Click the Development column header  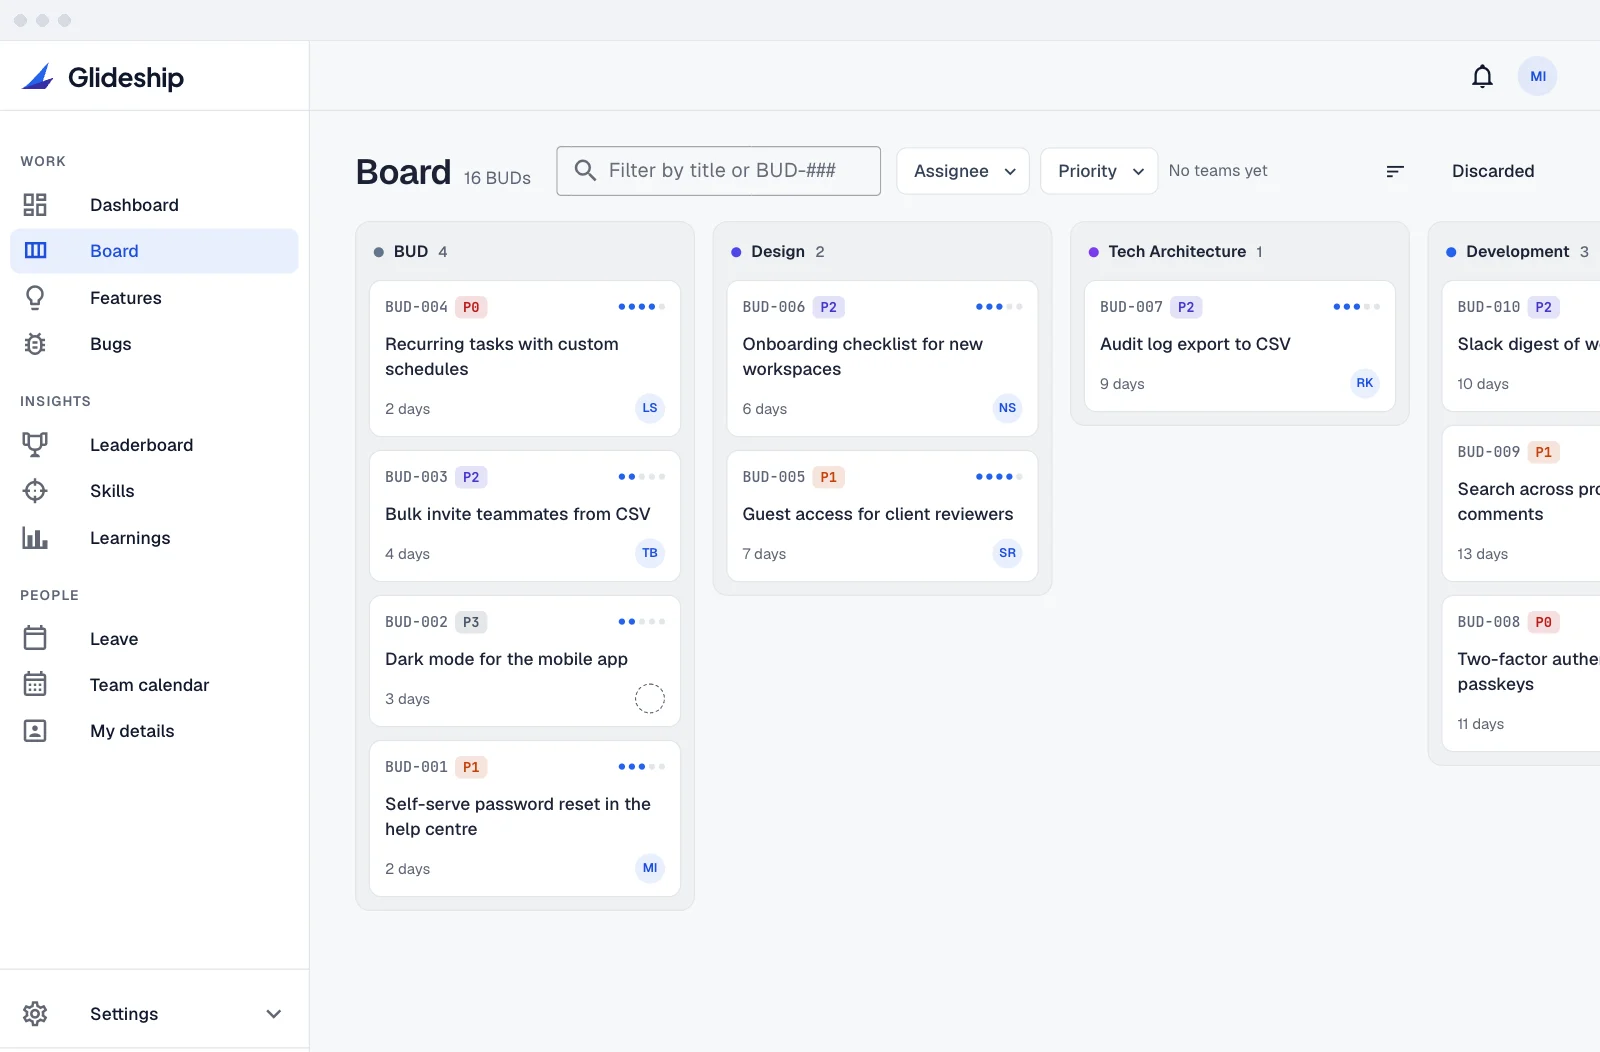pos(1517,252)
